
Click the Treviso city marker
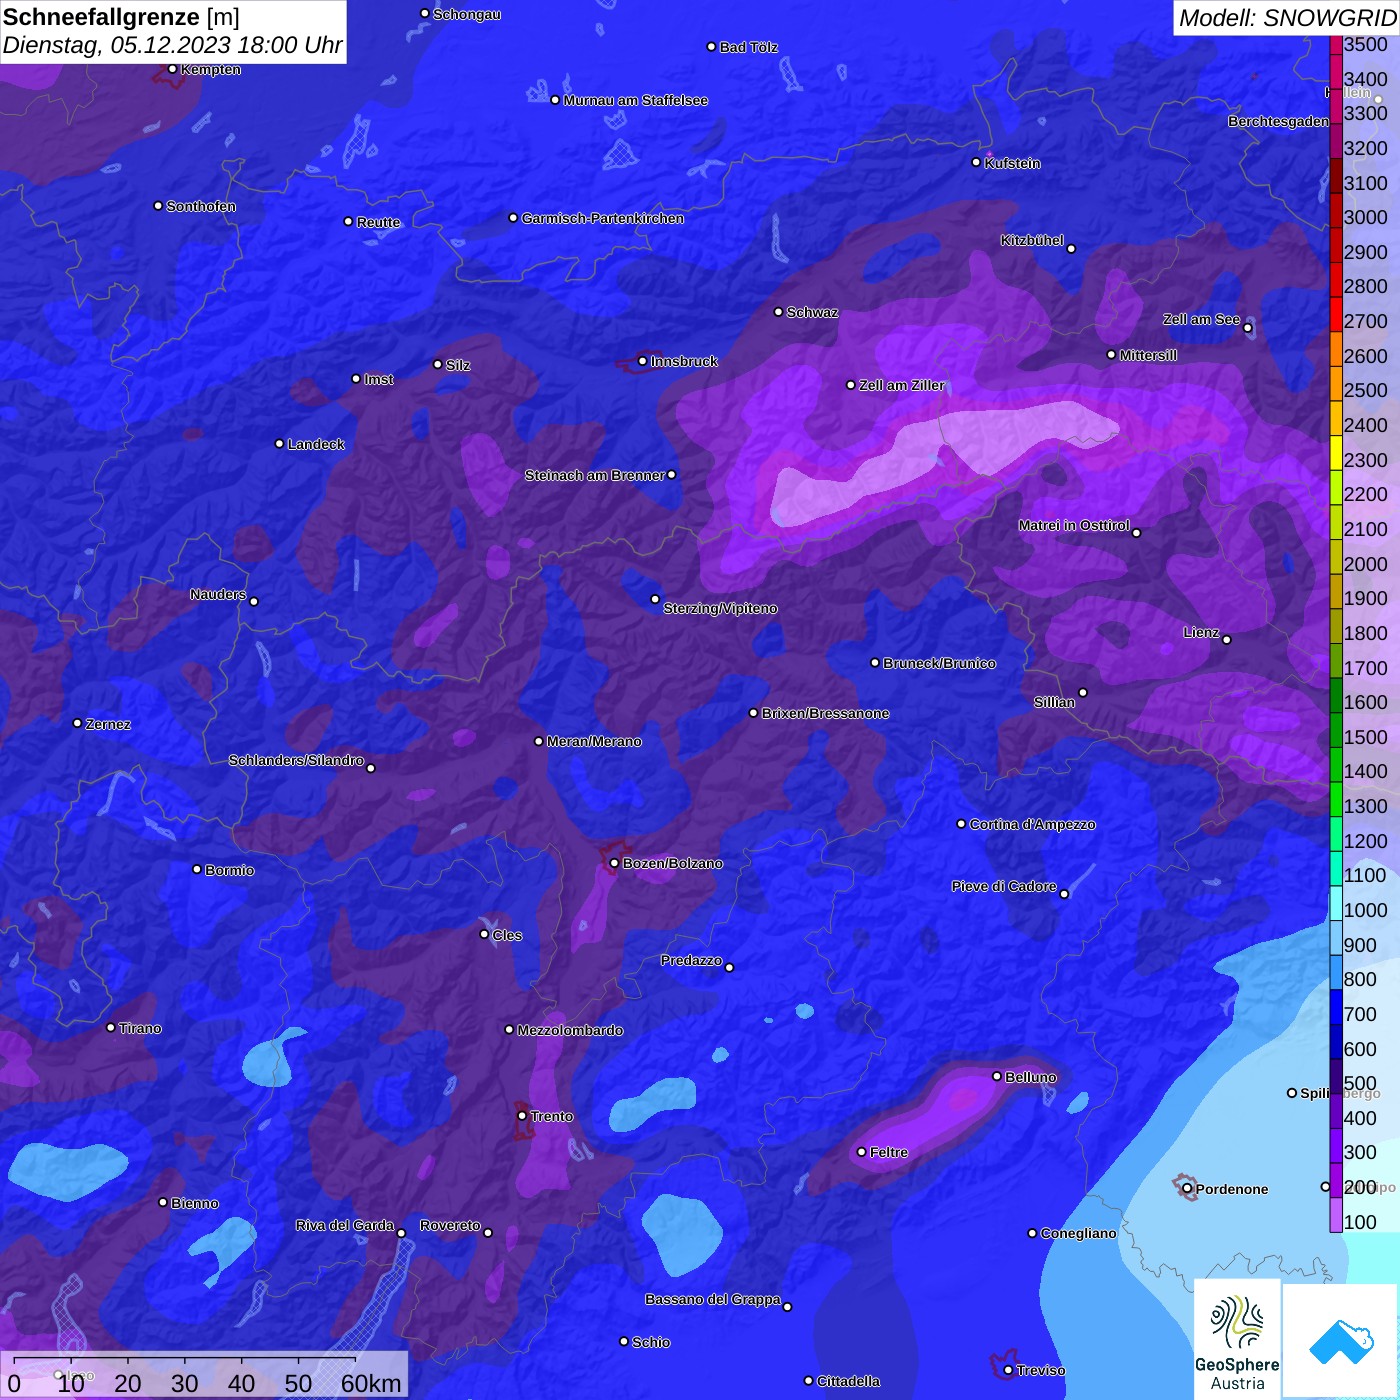1008,1370
